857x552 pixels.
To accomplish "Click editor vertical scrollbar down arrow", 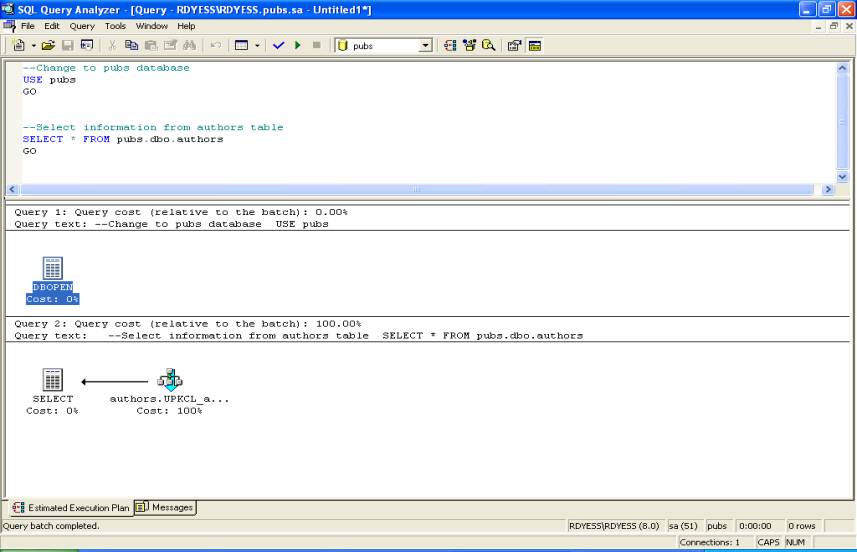I will pos(842,177).
